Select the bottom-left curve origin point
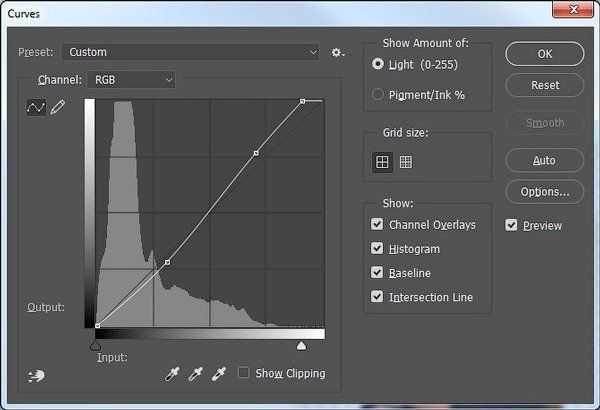The image size is (600, 410). click(x=98, y=325)
